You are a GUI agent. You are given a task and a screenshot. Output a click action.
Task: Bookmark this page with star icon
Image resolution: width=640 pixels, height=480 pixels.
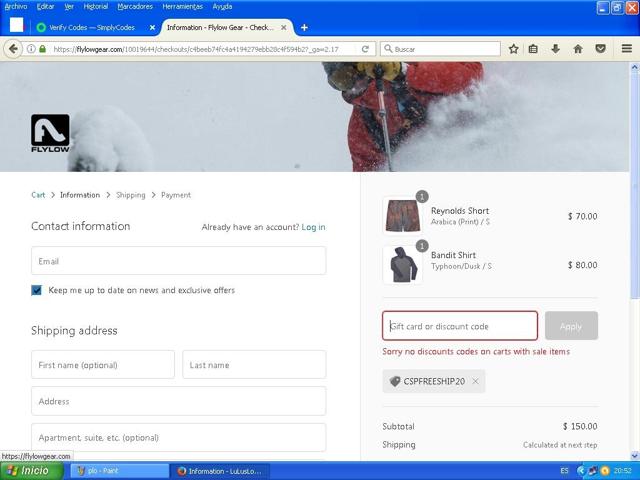tap(513, 49)
